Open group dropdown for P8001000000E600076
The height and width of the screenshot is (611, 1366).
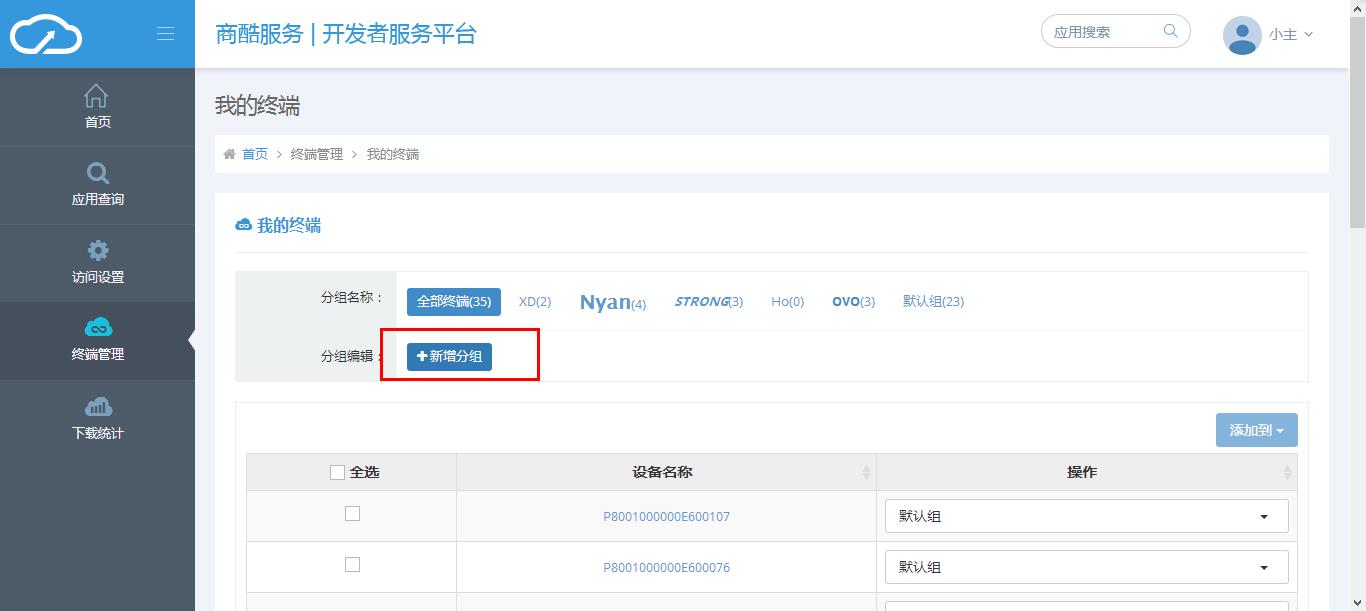pyautogui.click(x=1087, y=567)
